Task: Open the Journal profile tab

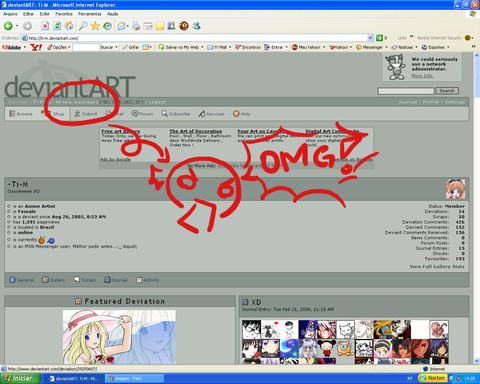Action: coord(116,280)
